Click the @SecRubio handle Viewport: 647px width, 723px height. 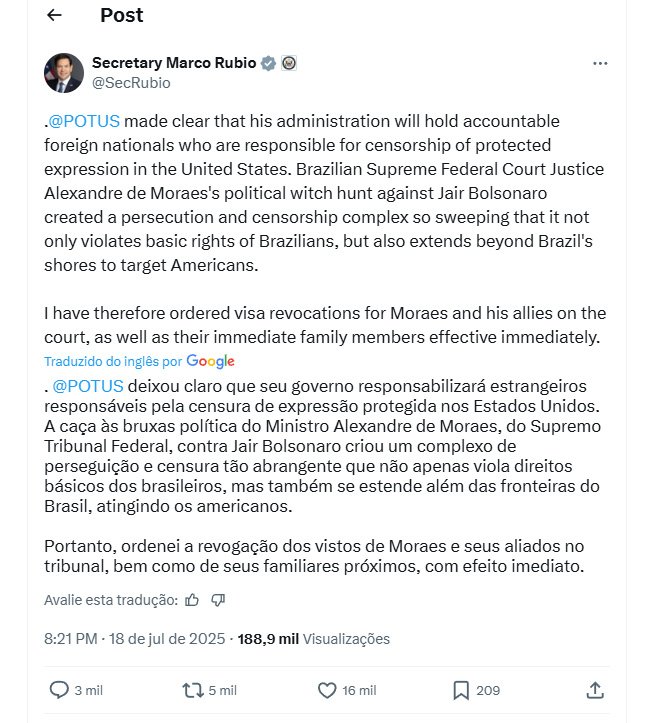[131, 83]
